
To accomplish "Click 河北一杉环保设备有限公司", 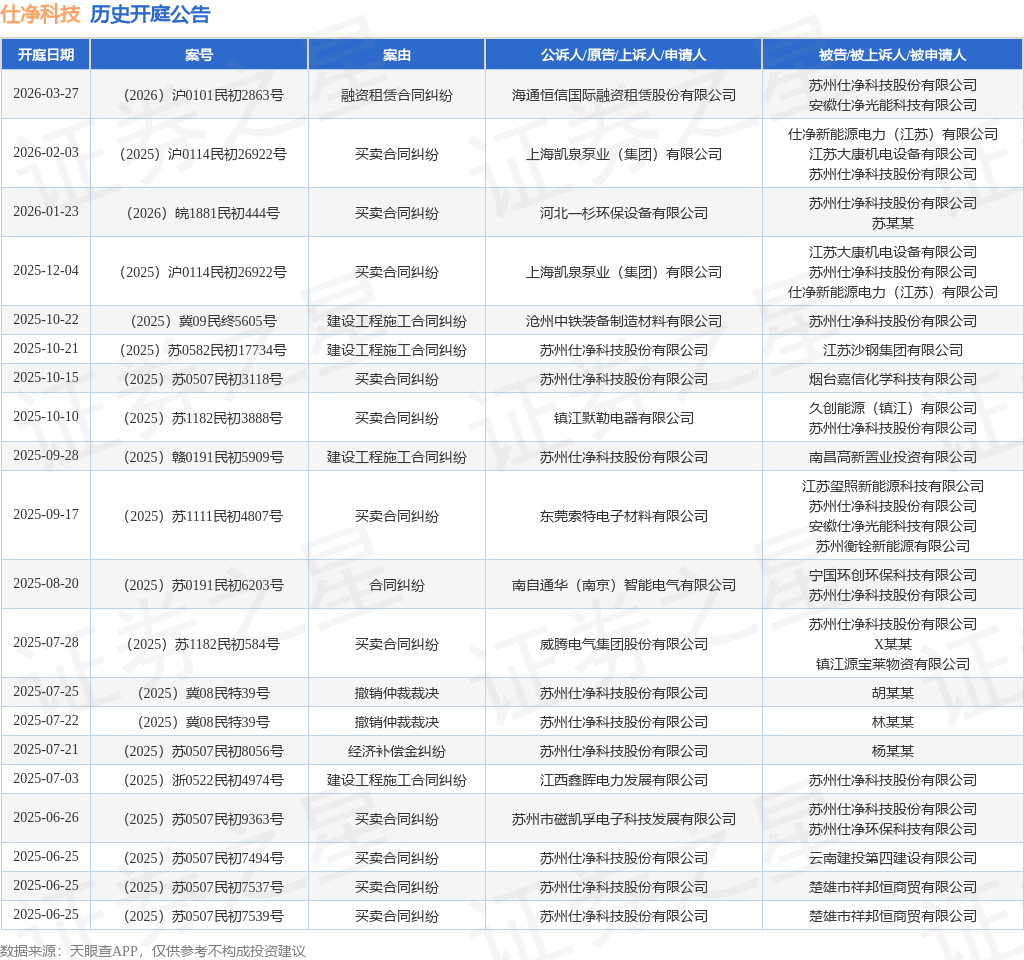I will (x=624, y=213).
